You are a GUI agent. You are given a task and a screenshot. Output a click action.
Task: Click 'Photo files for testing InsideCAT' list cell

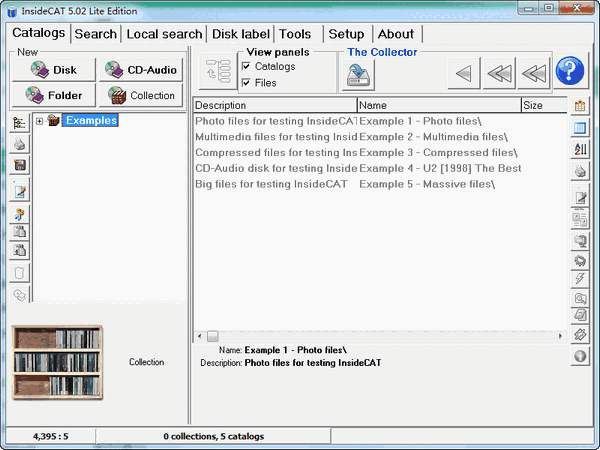(276, 121)
